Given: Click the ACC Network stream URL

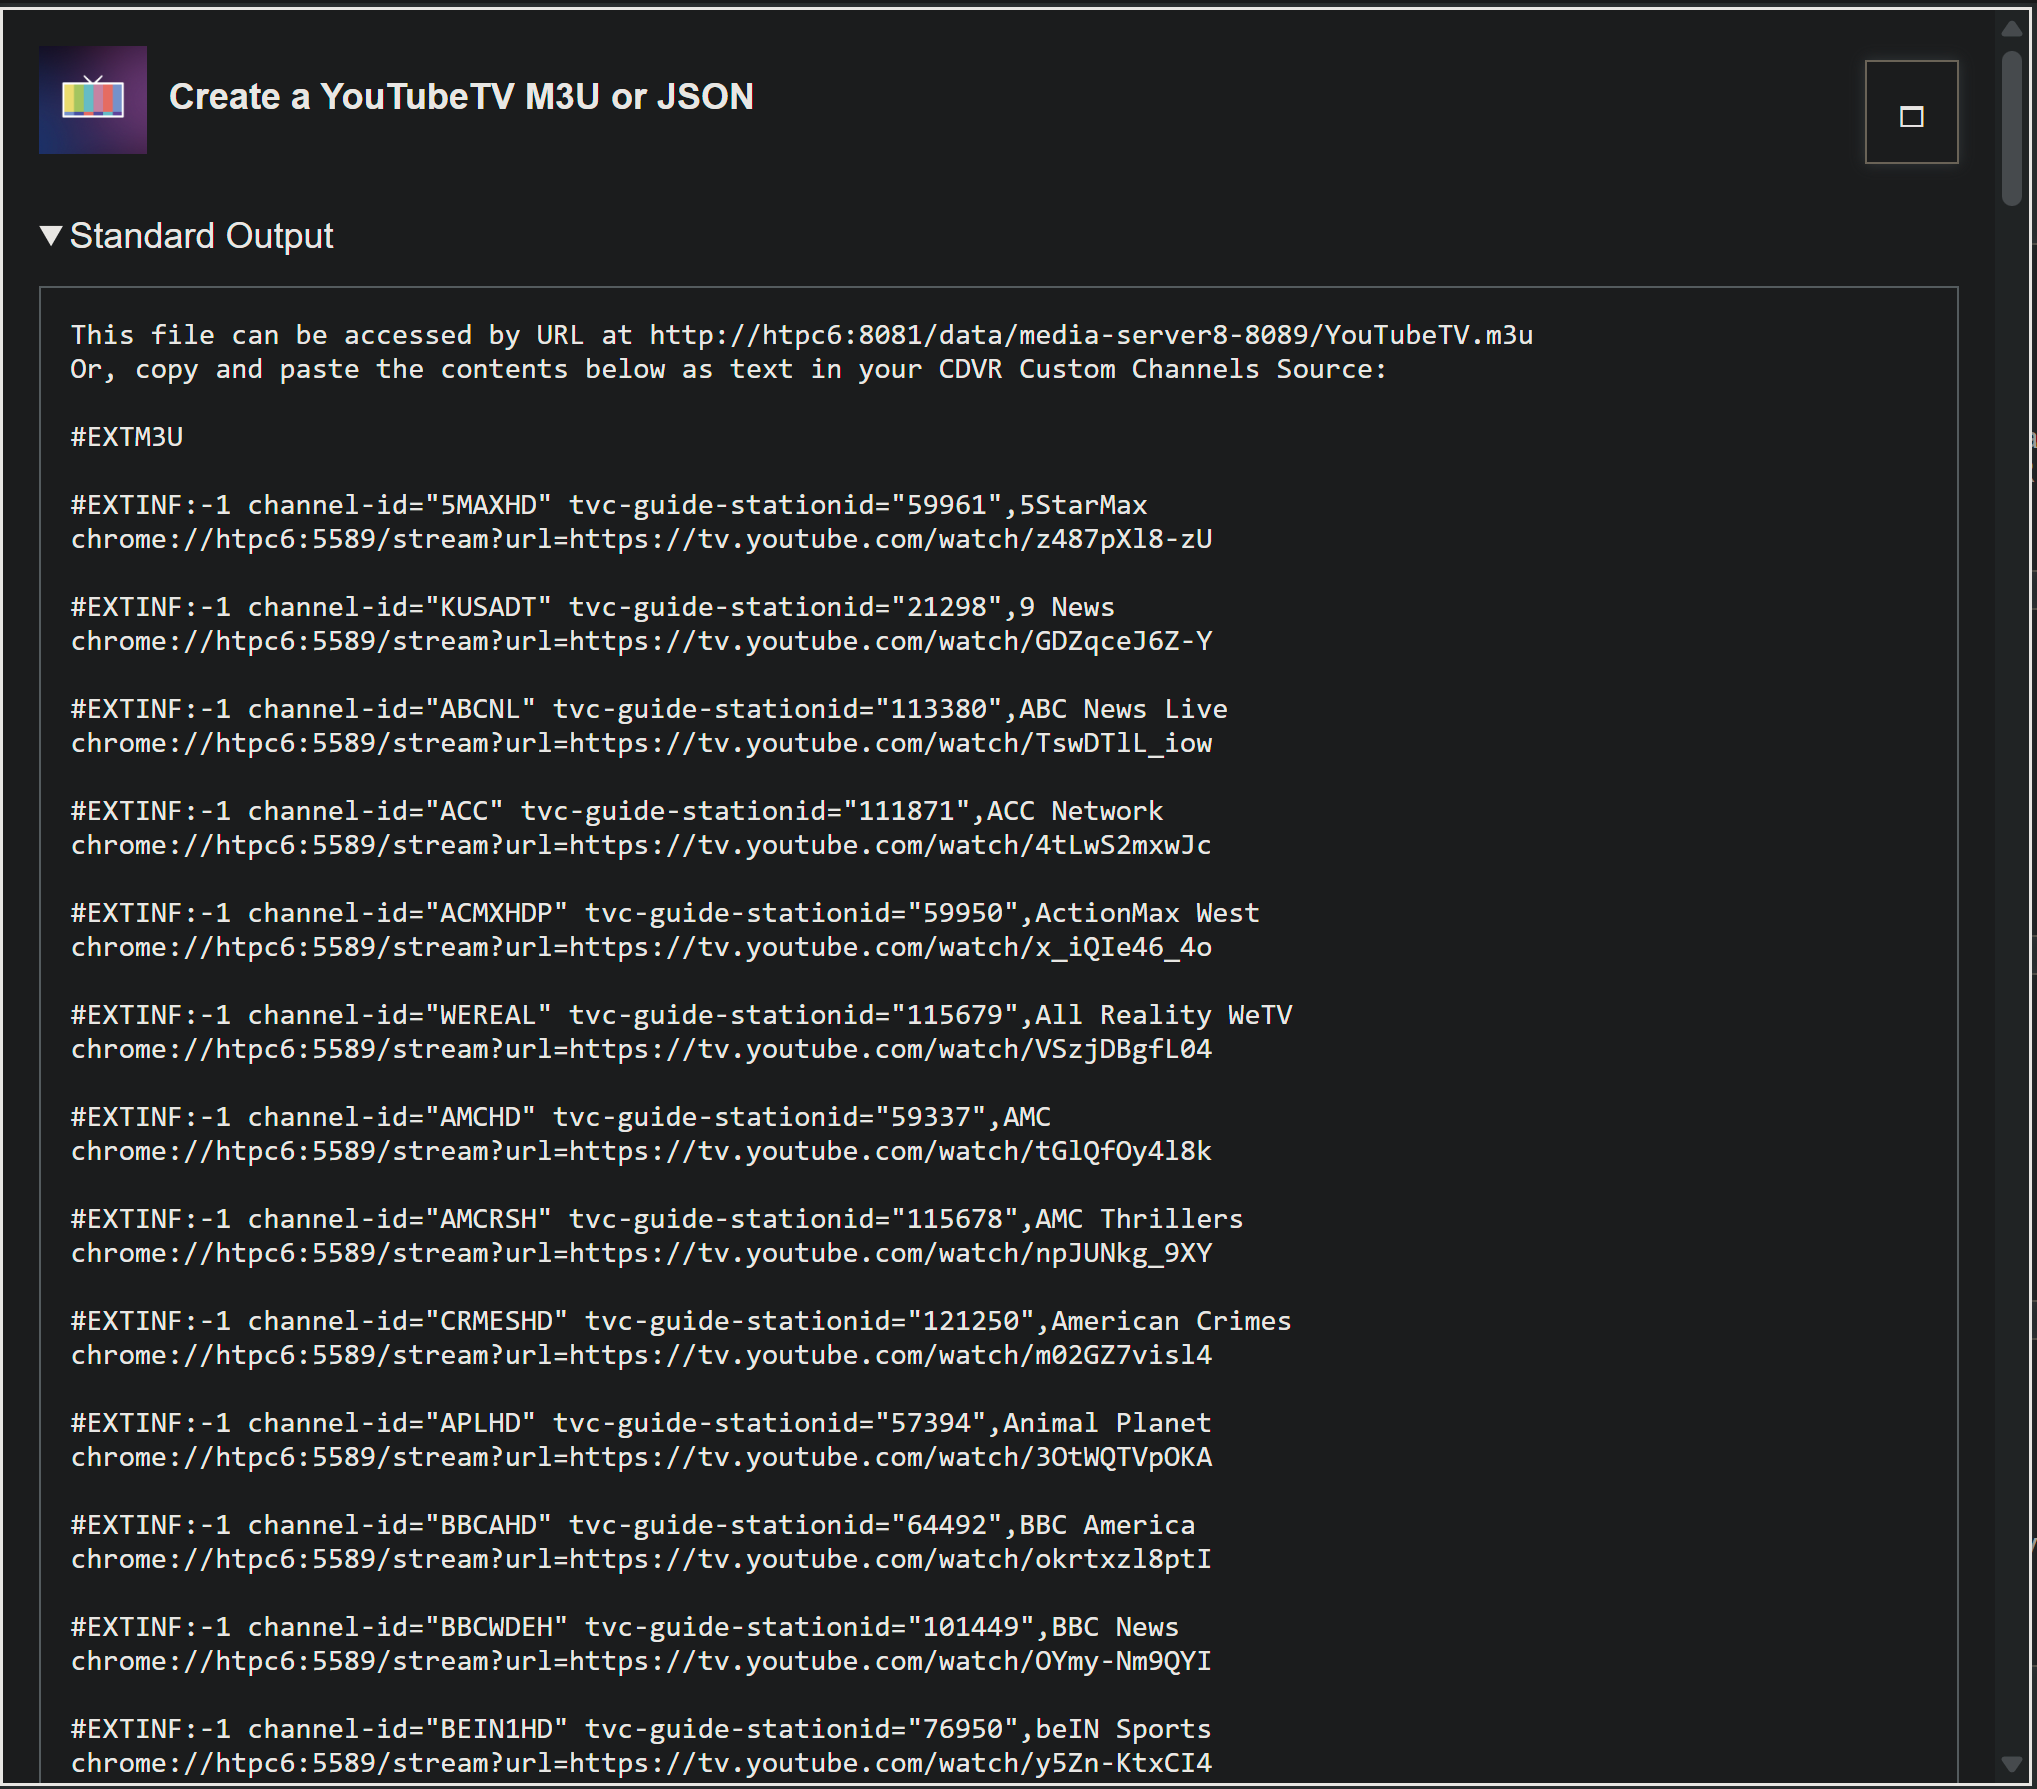Looking at the screenshot, I should [x=640, y=845].
